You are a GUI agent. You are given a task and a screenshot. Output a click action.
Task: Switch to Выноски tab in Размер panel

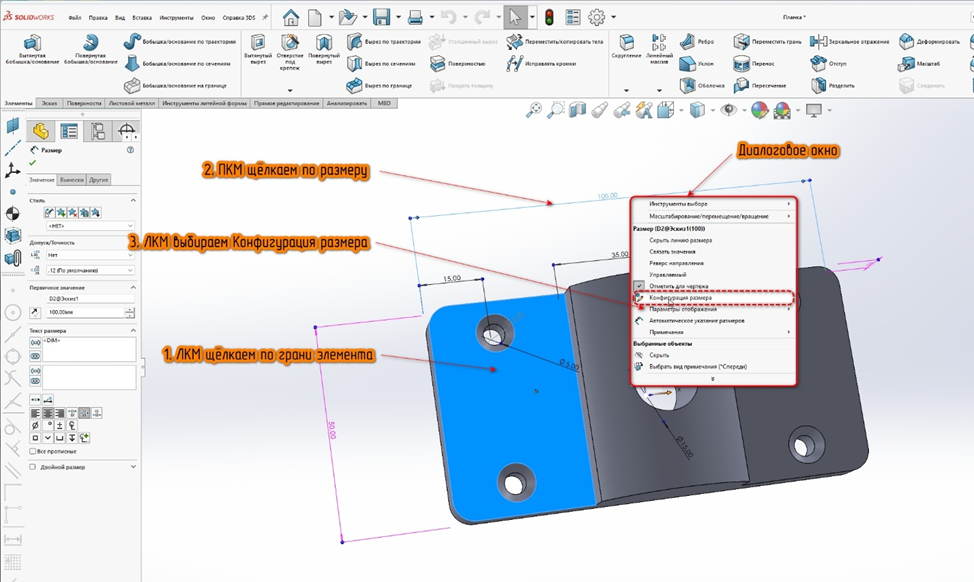71,180
